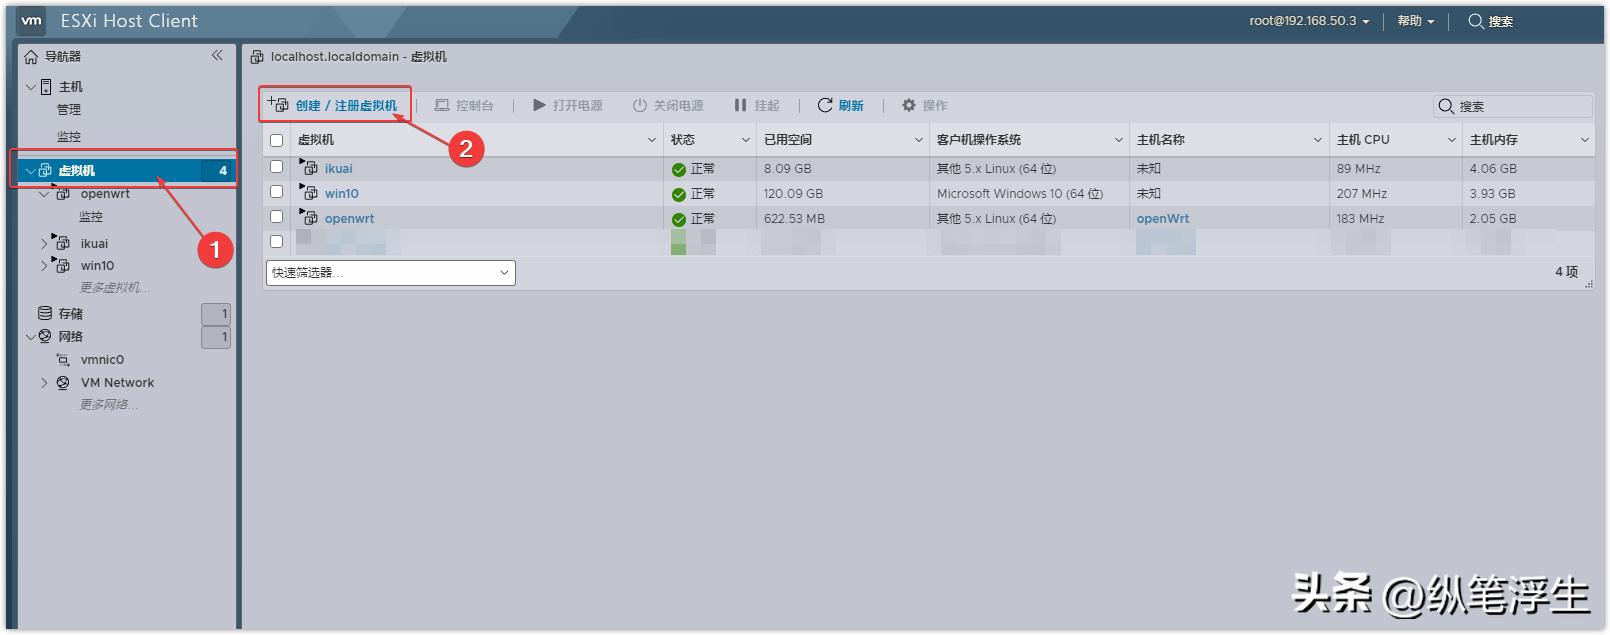Click the openwrt row VM icon in table
The height and width of the screenshot is (635, 1610).
tap(308, 217)
